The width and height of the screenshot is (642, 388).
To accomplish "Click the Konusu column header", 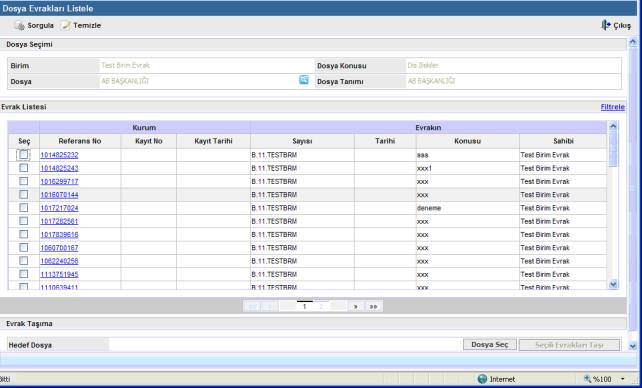I will click(x=468, y=141).
